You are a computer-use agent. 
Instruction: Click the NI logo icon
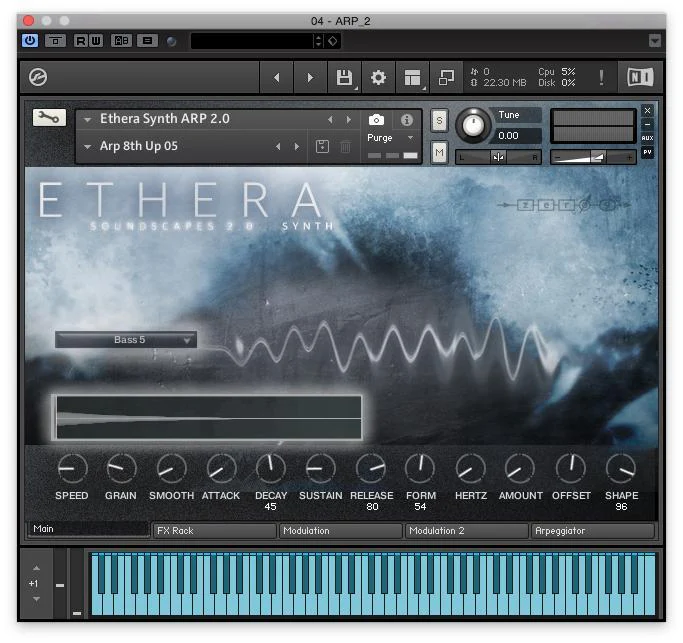click(640, 77)
